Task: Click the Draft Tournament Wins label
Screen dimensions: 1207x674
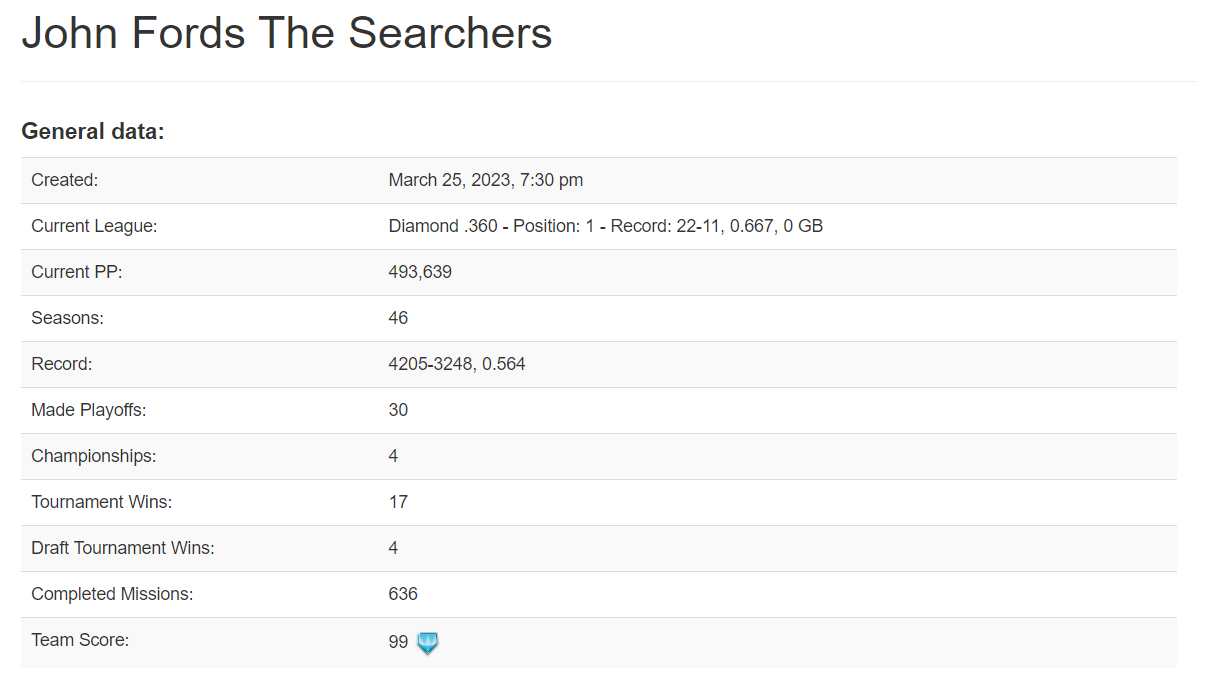Action: (x=123, y=548)
